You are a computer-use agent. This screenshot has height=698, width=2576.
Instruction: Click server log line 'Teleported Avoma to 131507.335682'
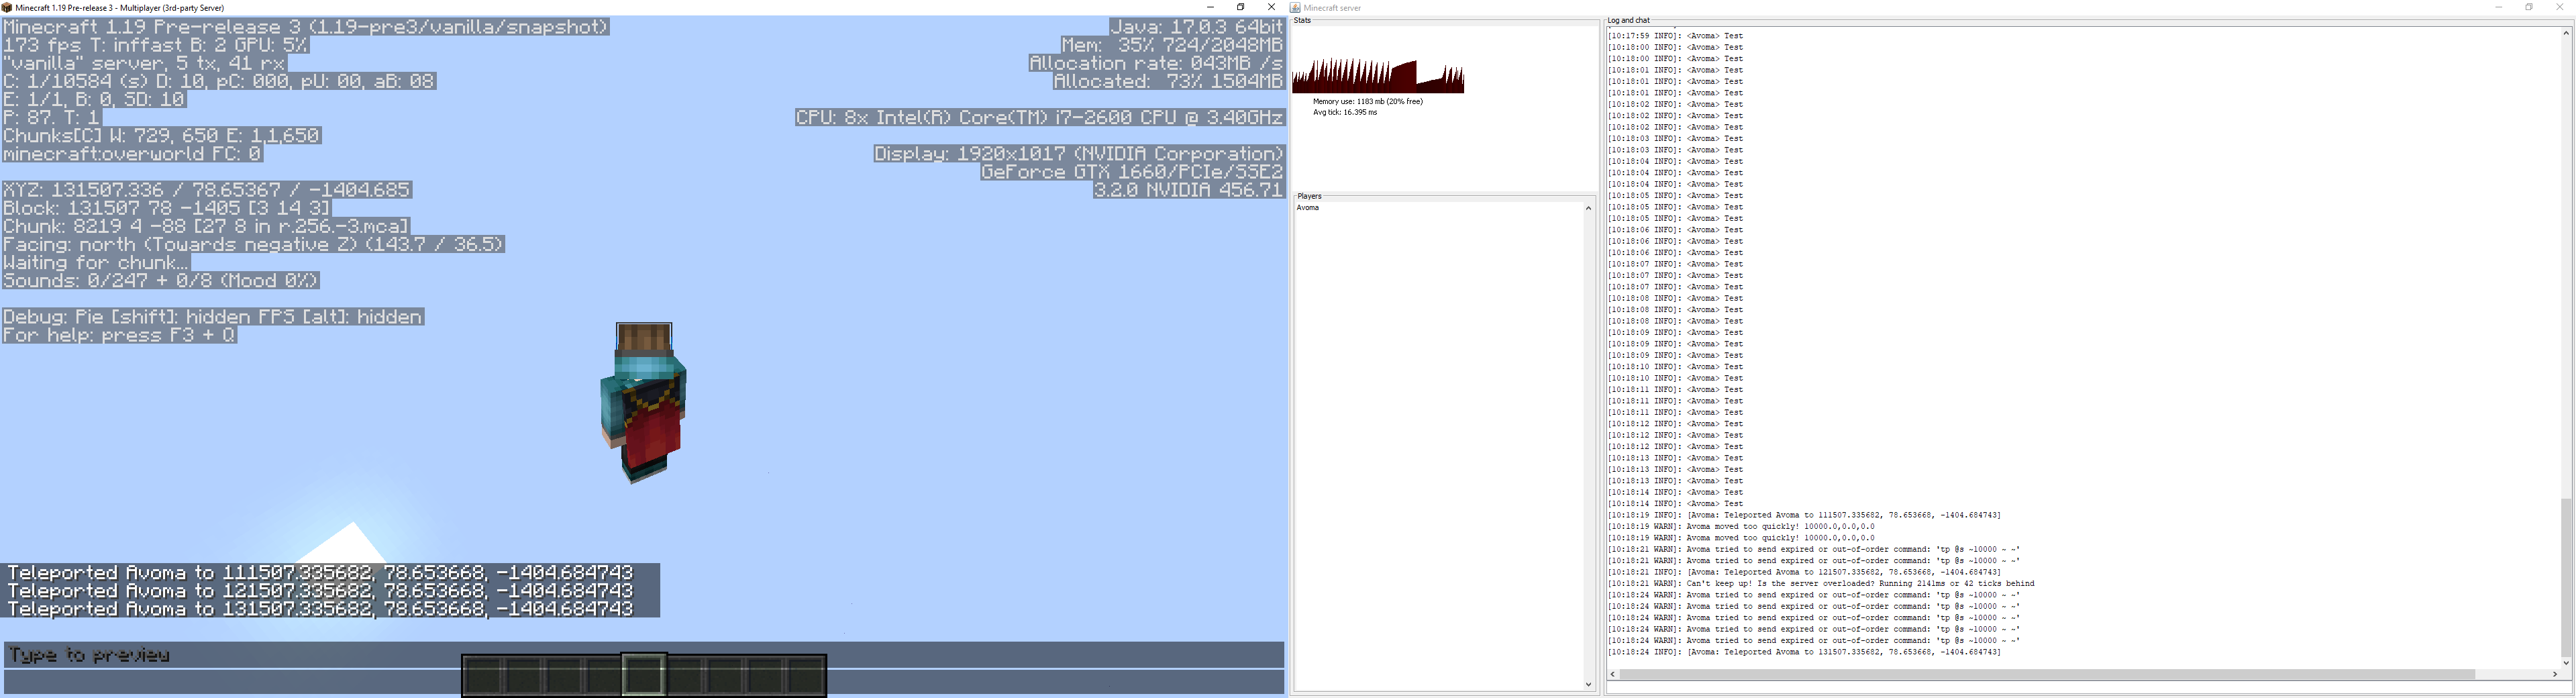click(1804, 652)
